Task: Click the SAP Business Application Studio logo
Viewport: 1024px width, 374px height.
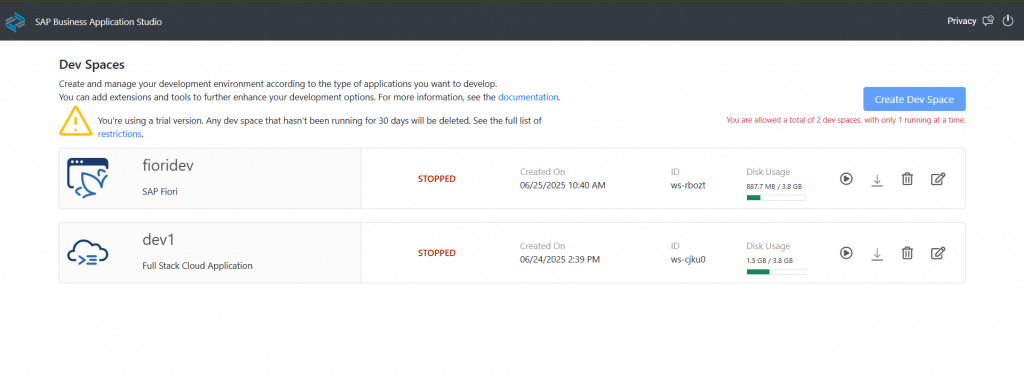Action: 15,22
